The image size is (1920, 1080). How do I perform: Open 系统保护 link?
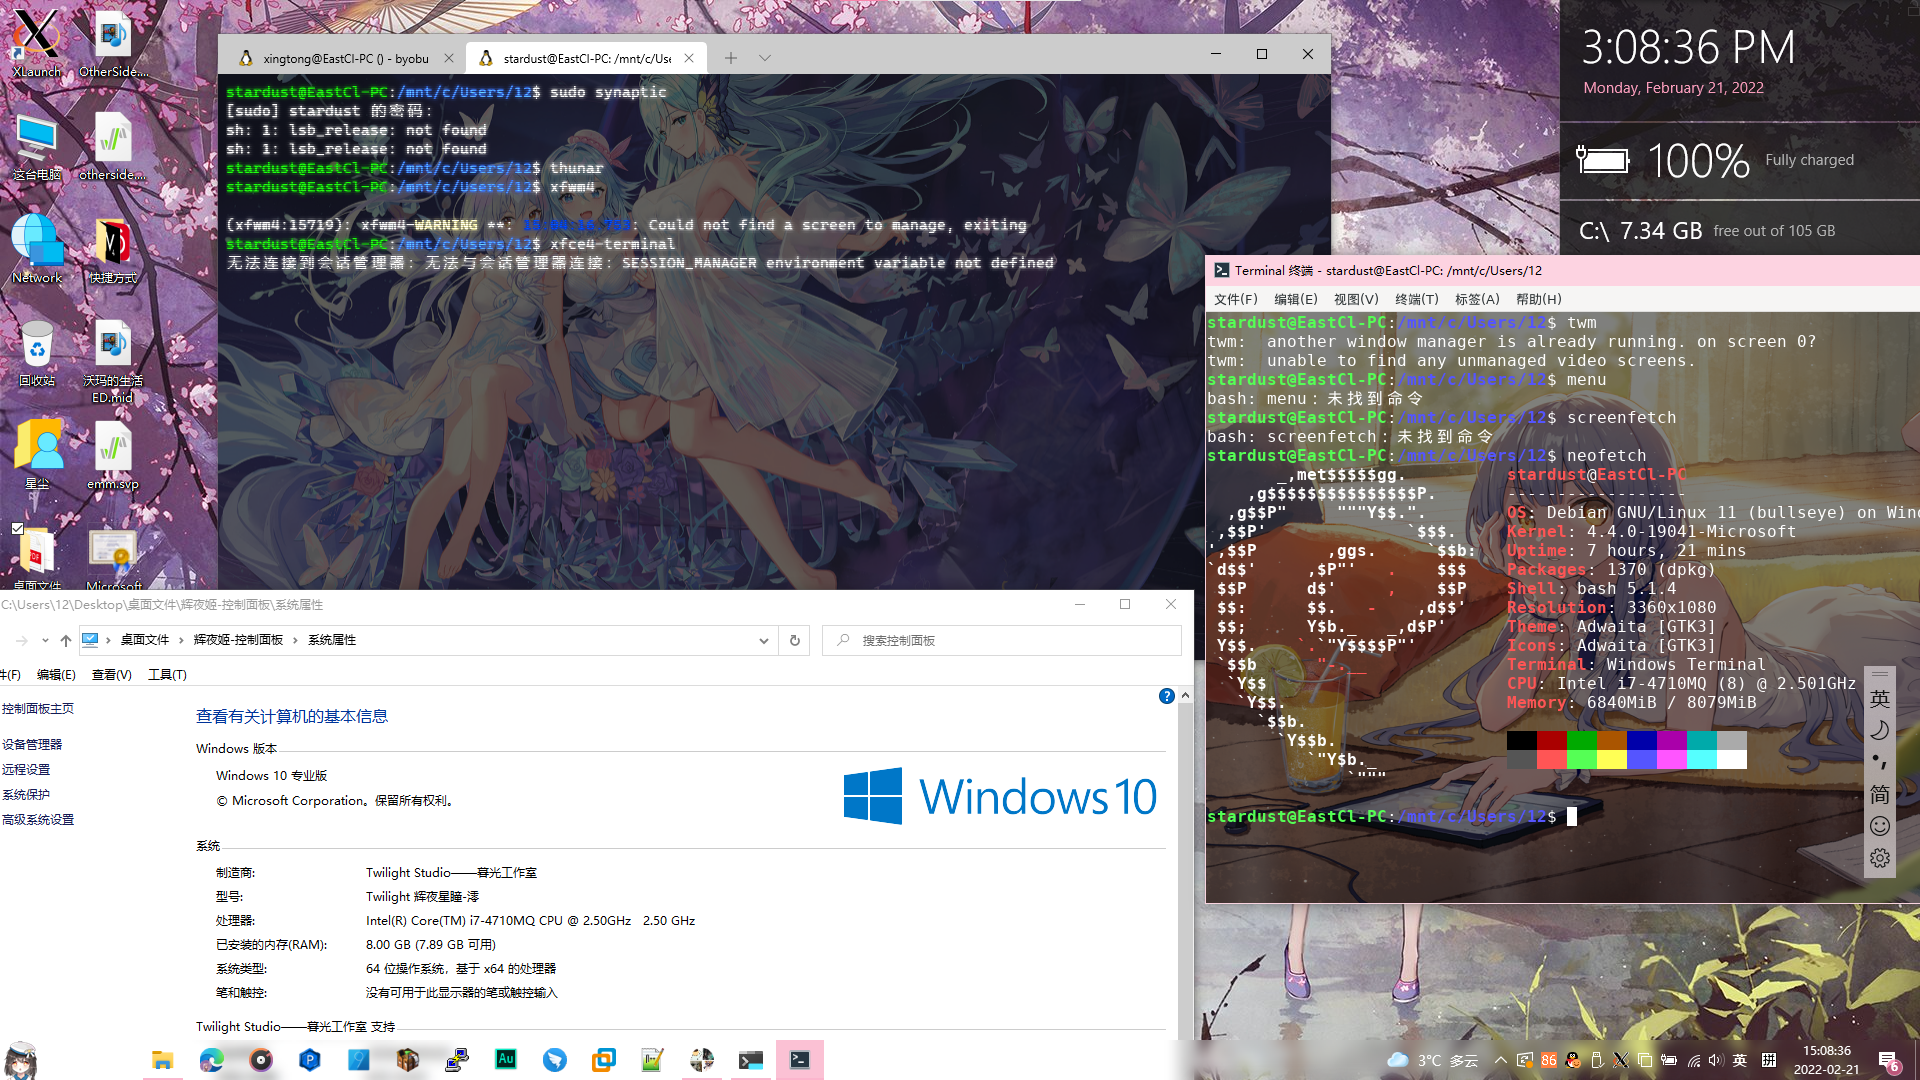(x=26, y=795)
